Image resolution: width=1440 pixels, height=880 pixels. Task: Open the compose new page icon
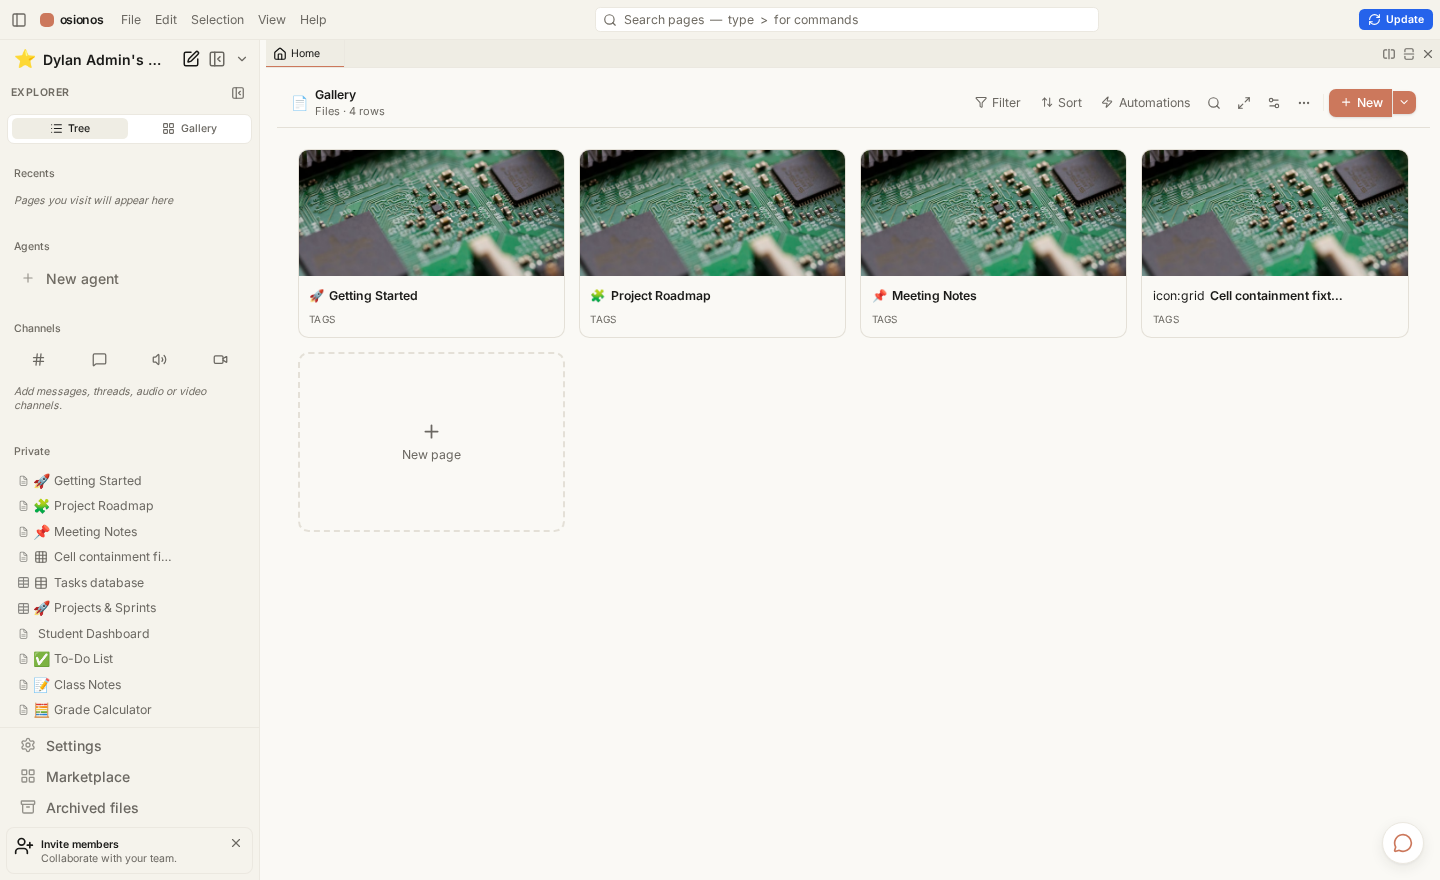(x=191, y=59)
